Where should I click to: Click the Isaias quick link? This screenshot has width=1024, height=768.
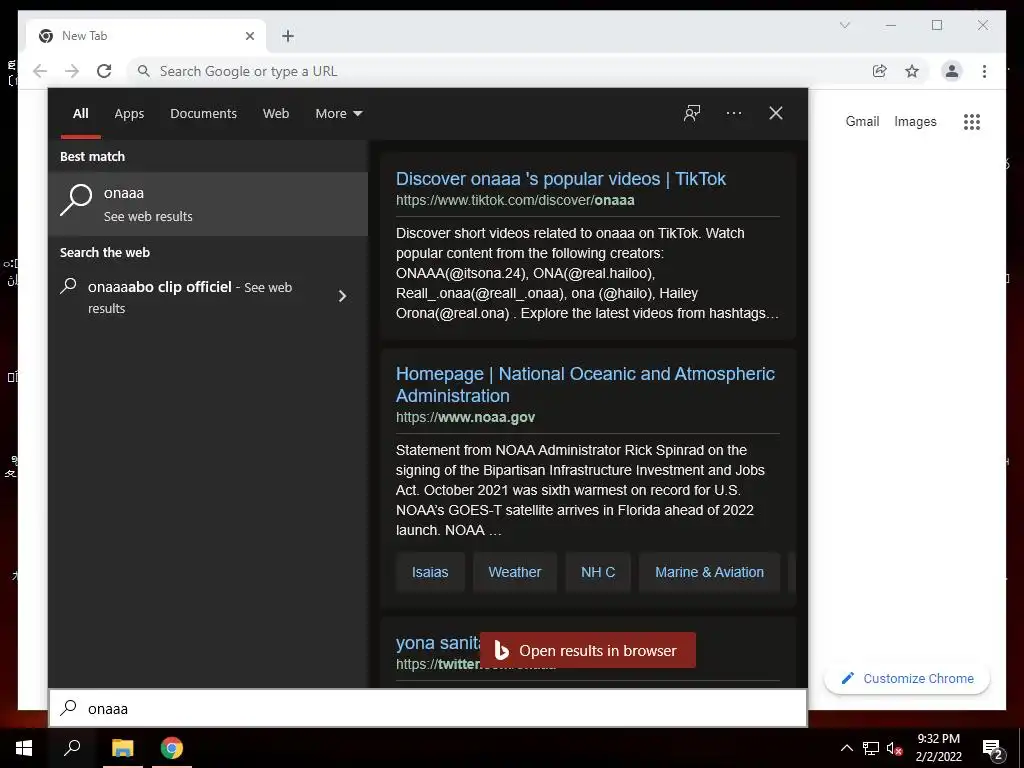point(430,572)
